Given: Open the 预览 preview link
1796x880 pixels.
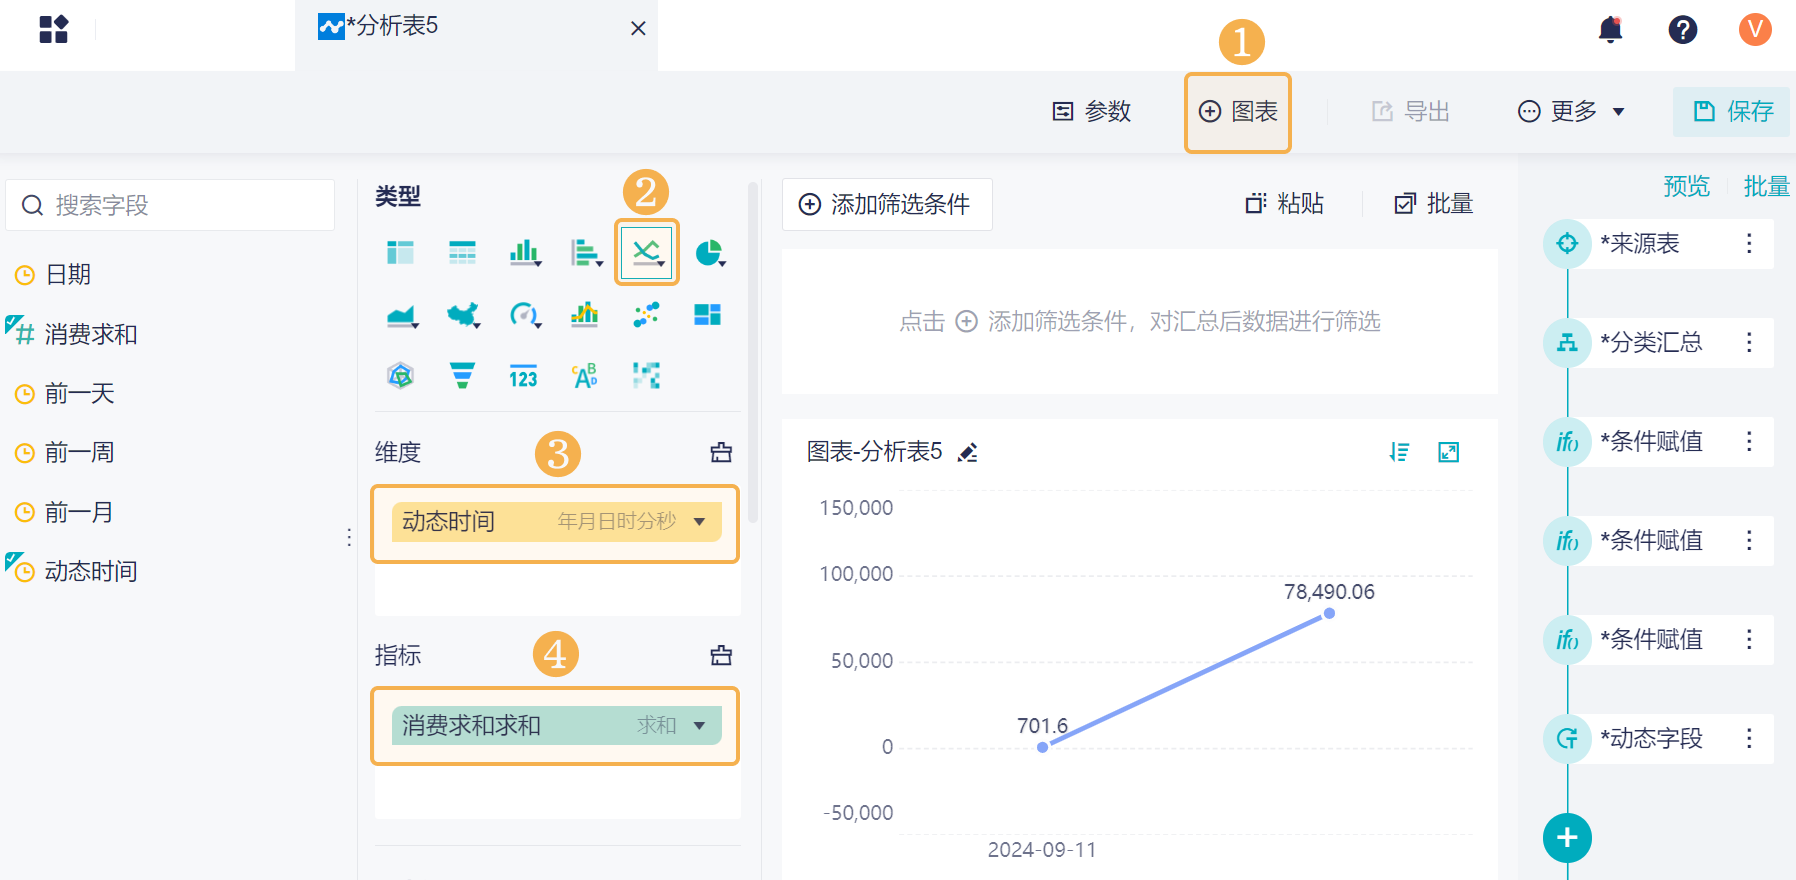Looking at the screenshot, I should pyautogui.click(x=1686, y=186).
